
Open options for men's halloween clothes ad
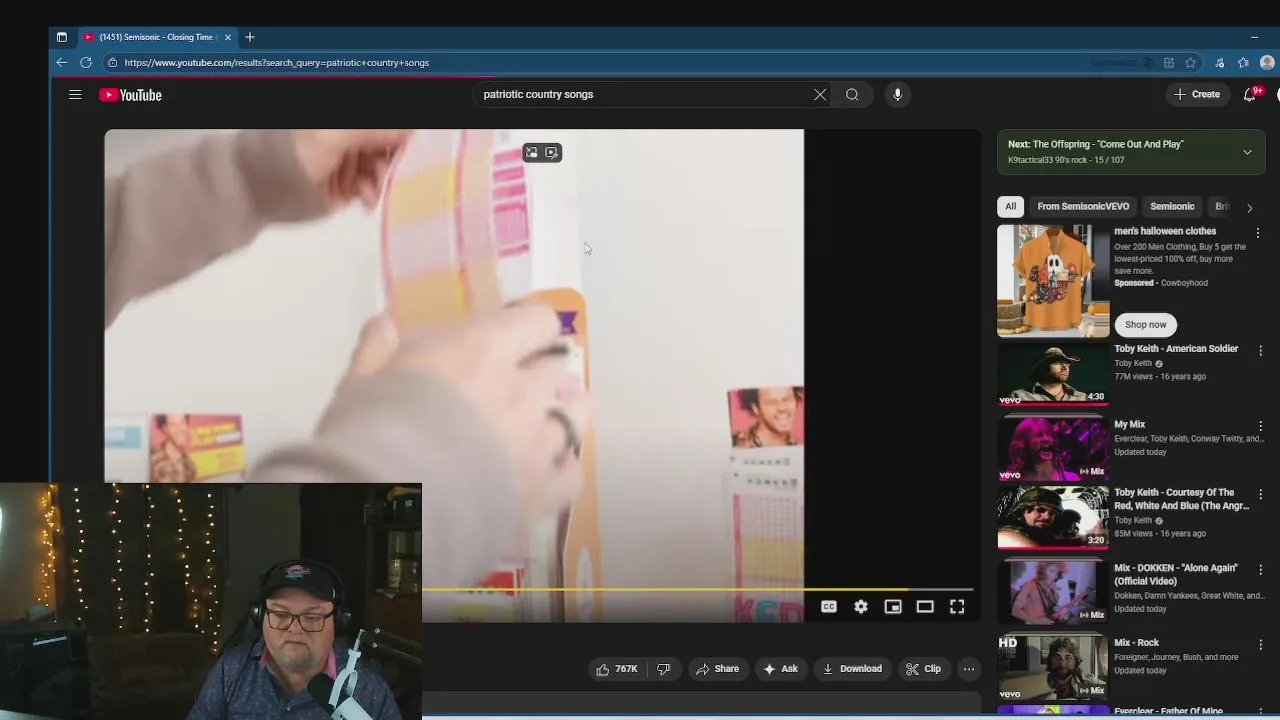click(x=1258, y=233)
